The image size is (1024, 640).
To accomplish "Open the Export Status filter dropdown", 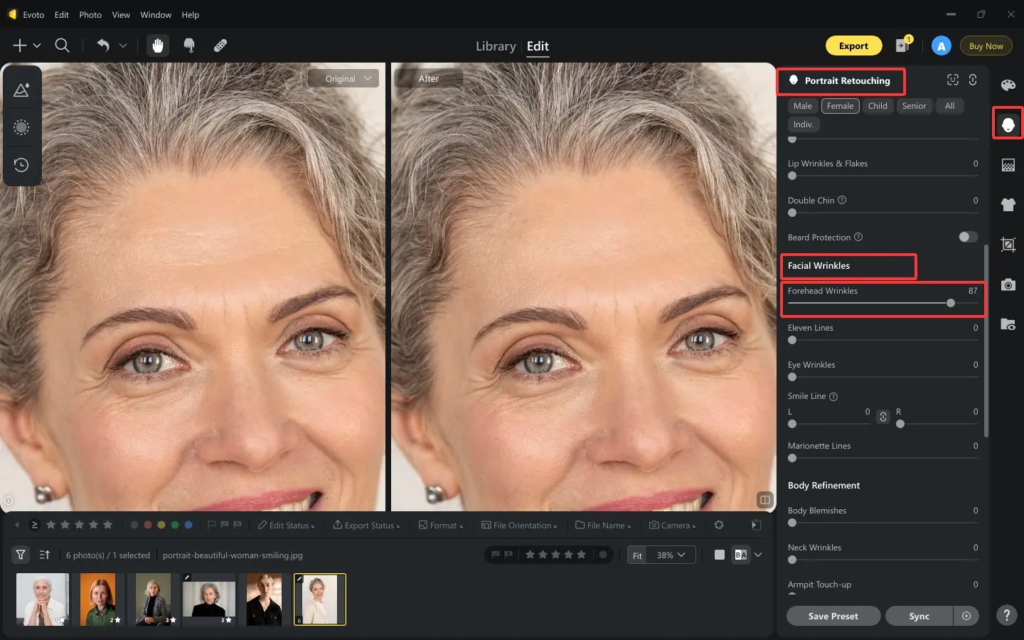I will pyautogui.click(x=369, y=525).
